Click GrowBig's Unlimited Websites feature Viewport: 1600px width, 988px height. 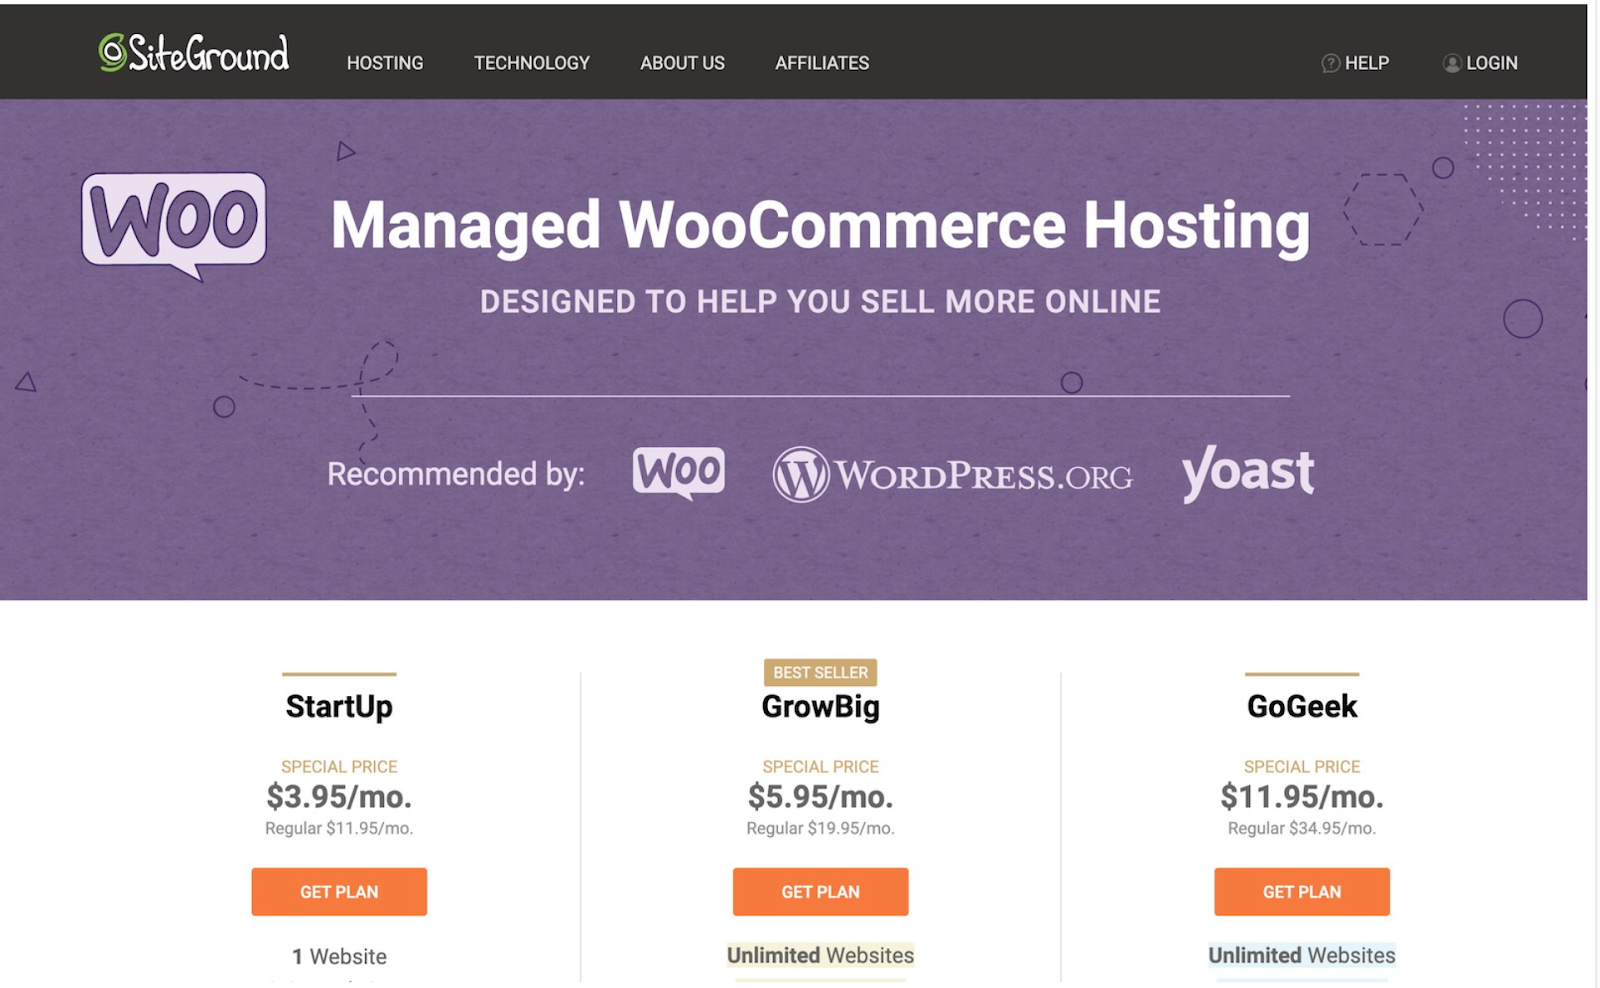point(821,956)
